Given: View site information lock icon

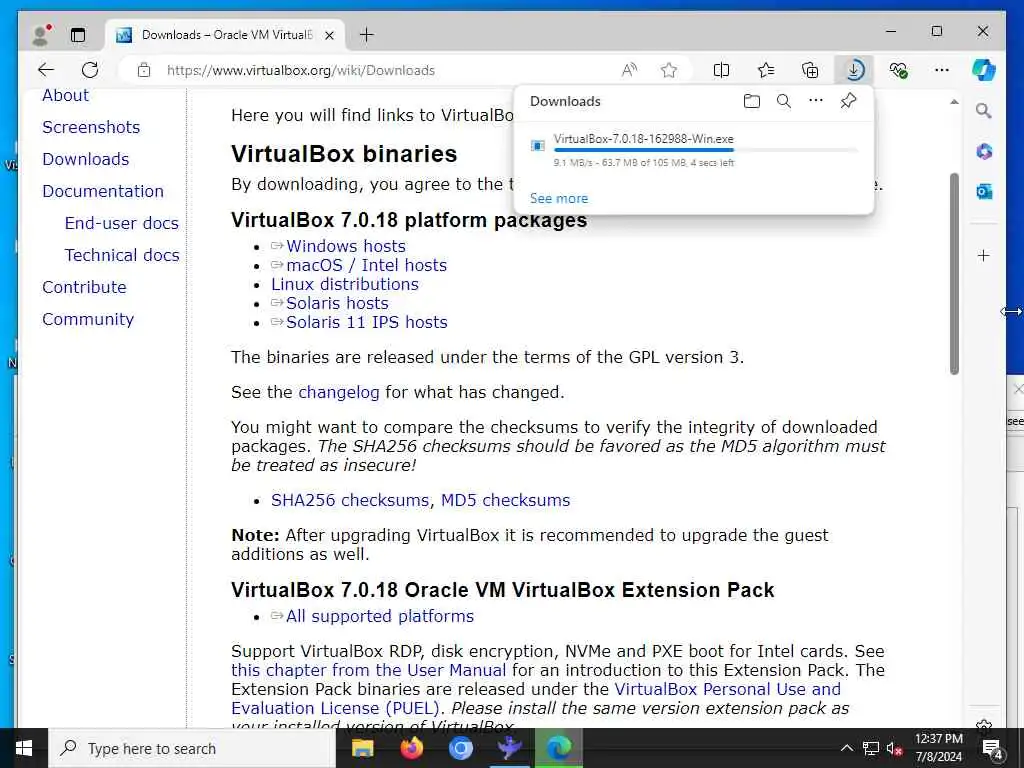Looking at the screenshot, I should 144,70.
